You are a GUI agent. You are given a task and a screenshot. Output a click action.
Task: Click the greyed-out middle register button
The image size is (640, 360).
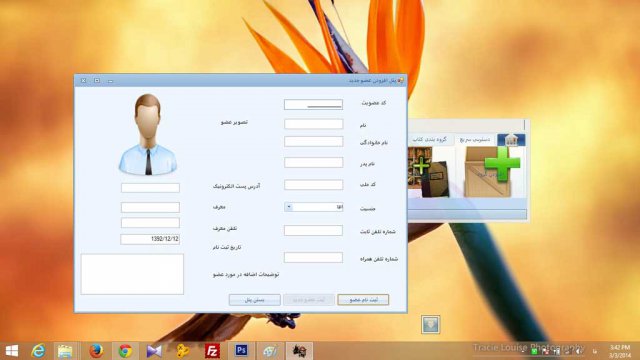pos(309,300)
